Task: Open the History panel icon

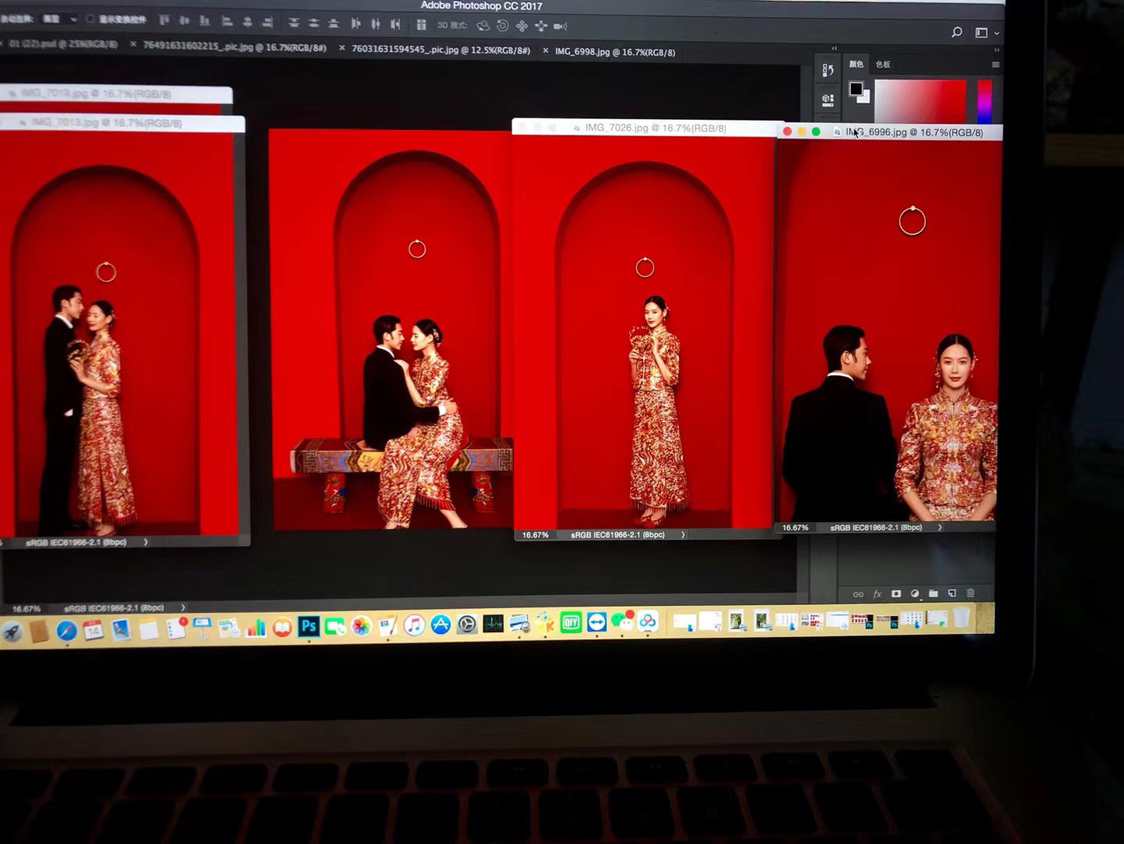Action: [828, 70]
